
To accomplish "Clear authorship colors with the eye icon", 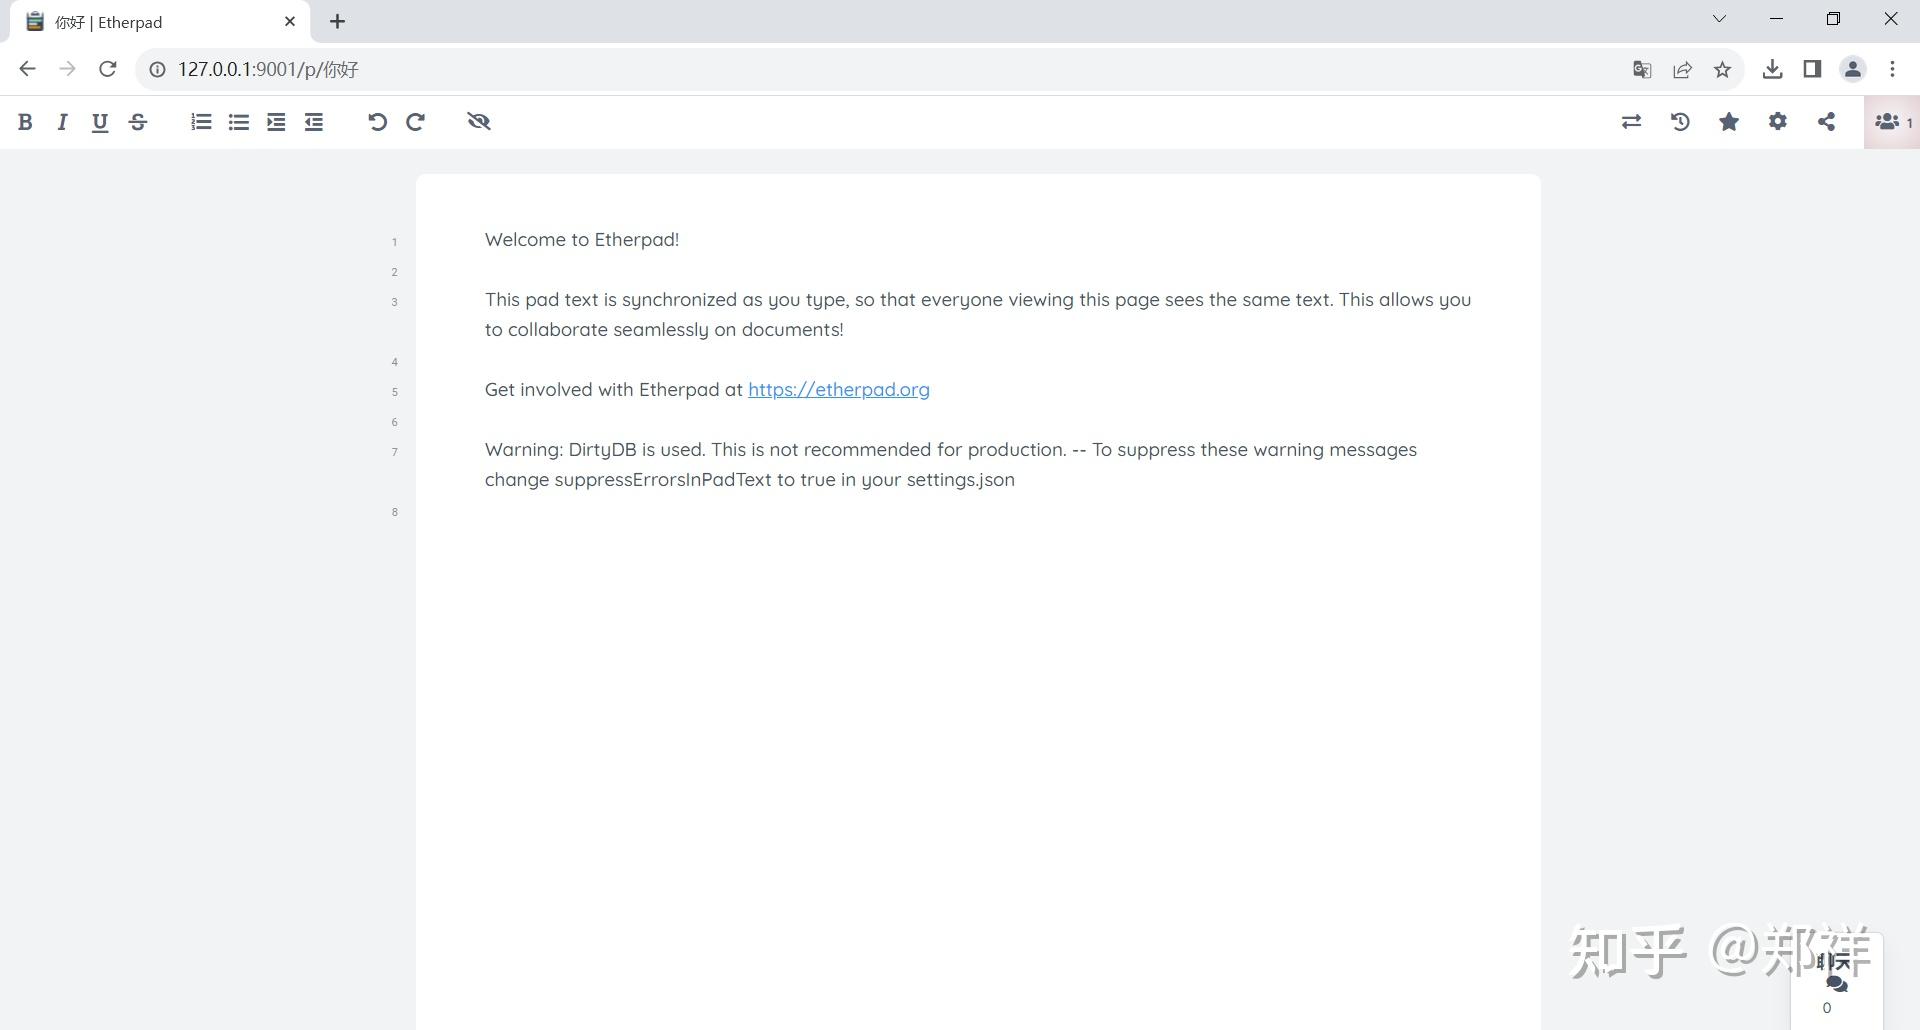I will 478,121.
